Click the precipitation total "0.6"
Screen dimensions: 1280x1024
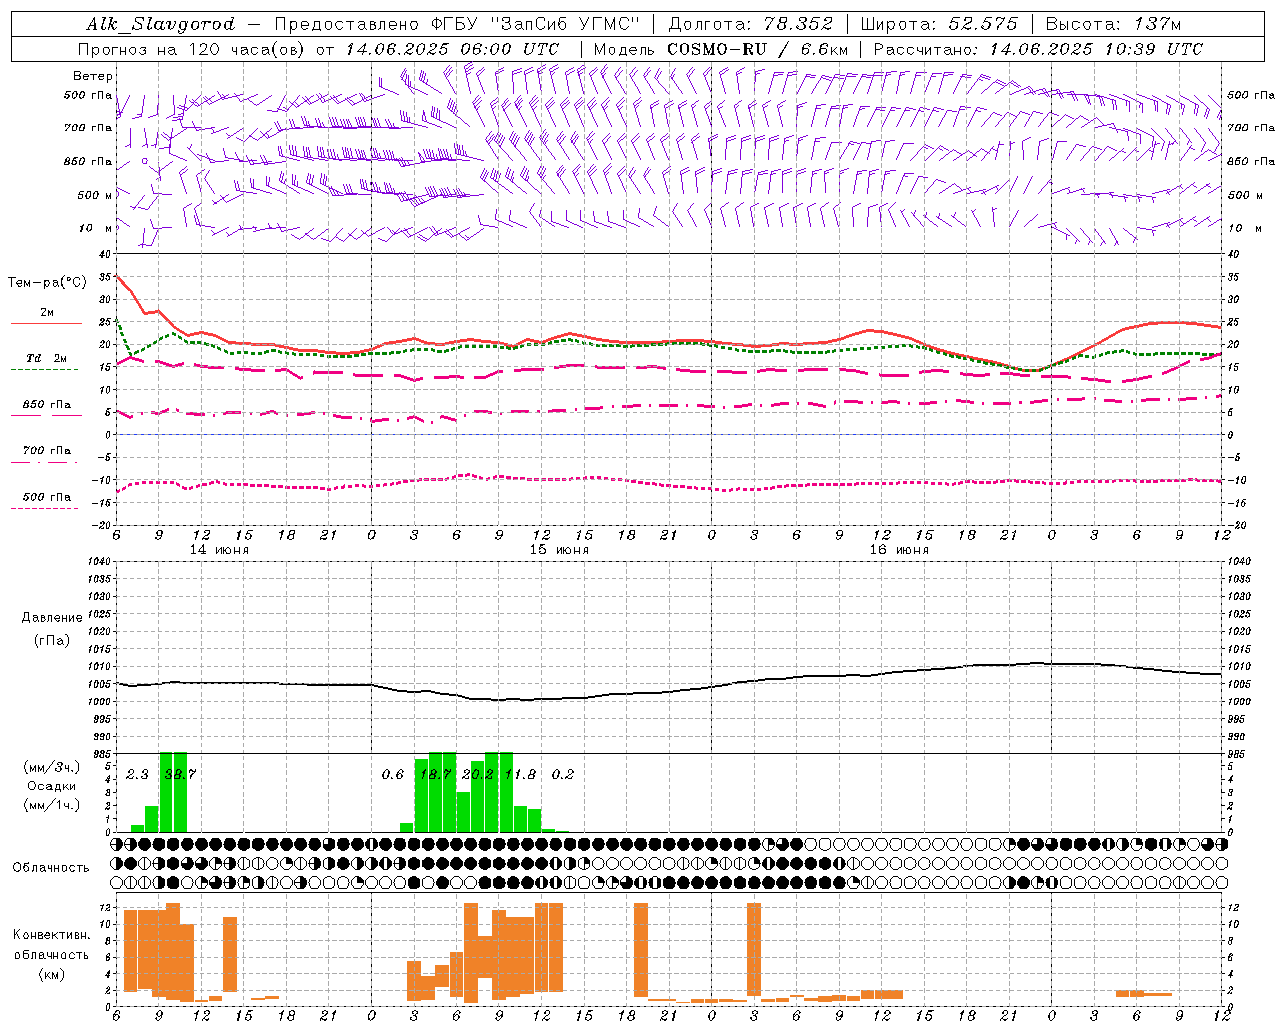[x=393, y=774]
